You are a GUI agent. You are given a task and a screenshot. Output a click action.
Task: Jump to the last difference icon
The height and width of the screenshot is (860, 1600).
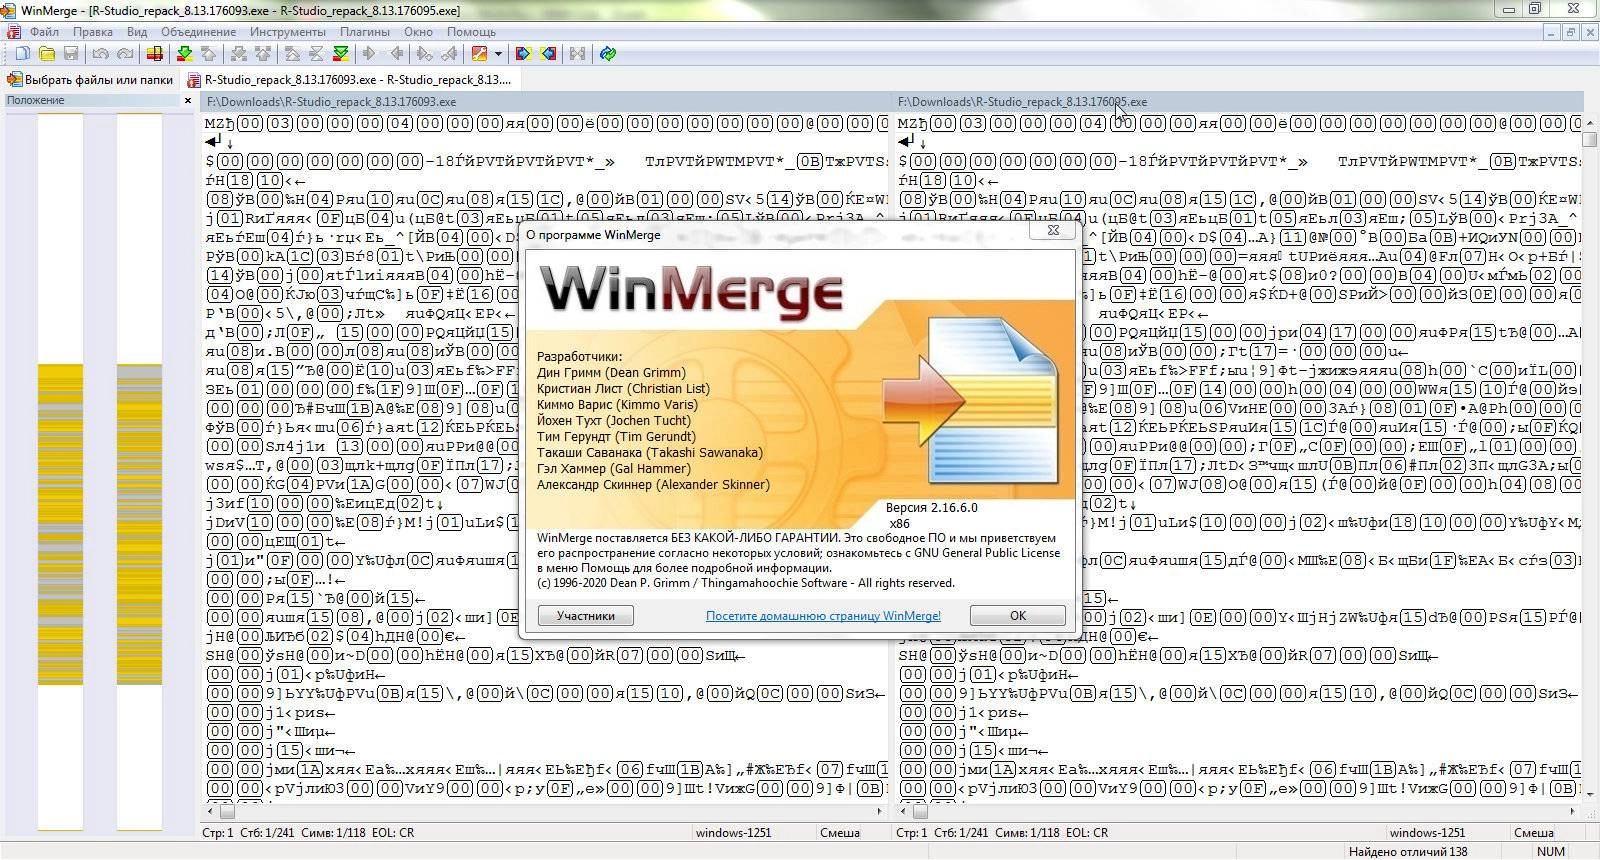click(x=341, y=54)
